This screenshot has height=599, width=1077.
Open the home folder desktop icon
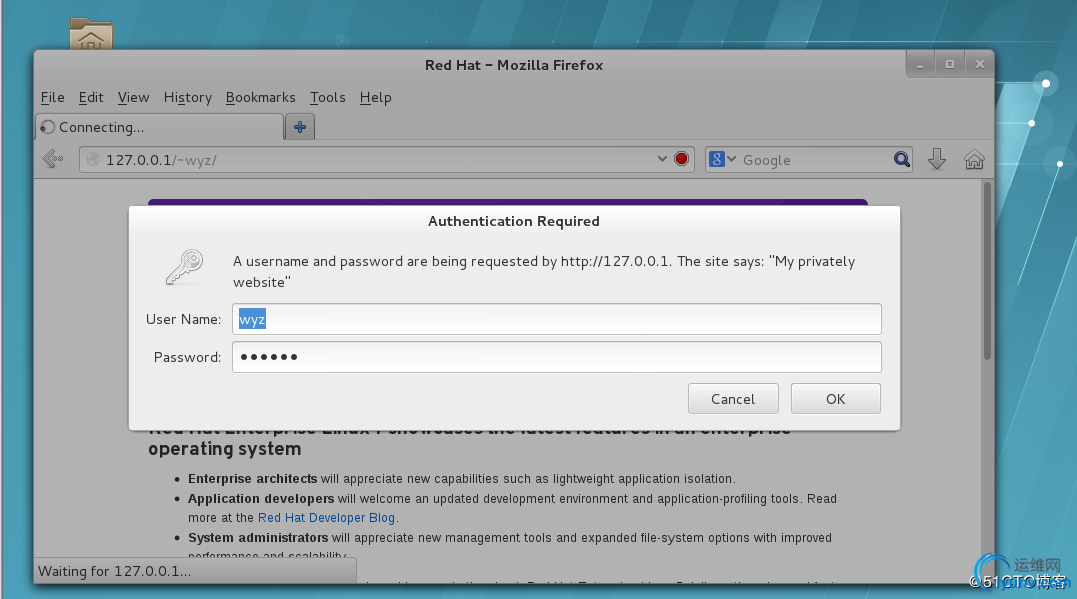pyautogui.click(x=91, y=33)
